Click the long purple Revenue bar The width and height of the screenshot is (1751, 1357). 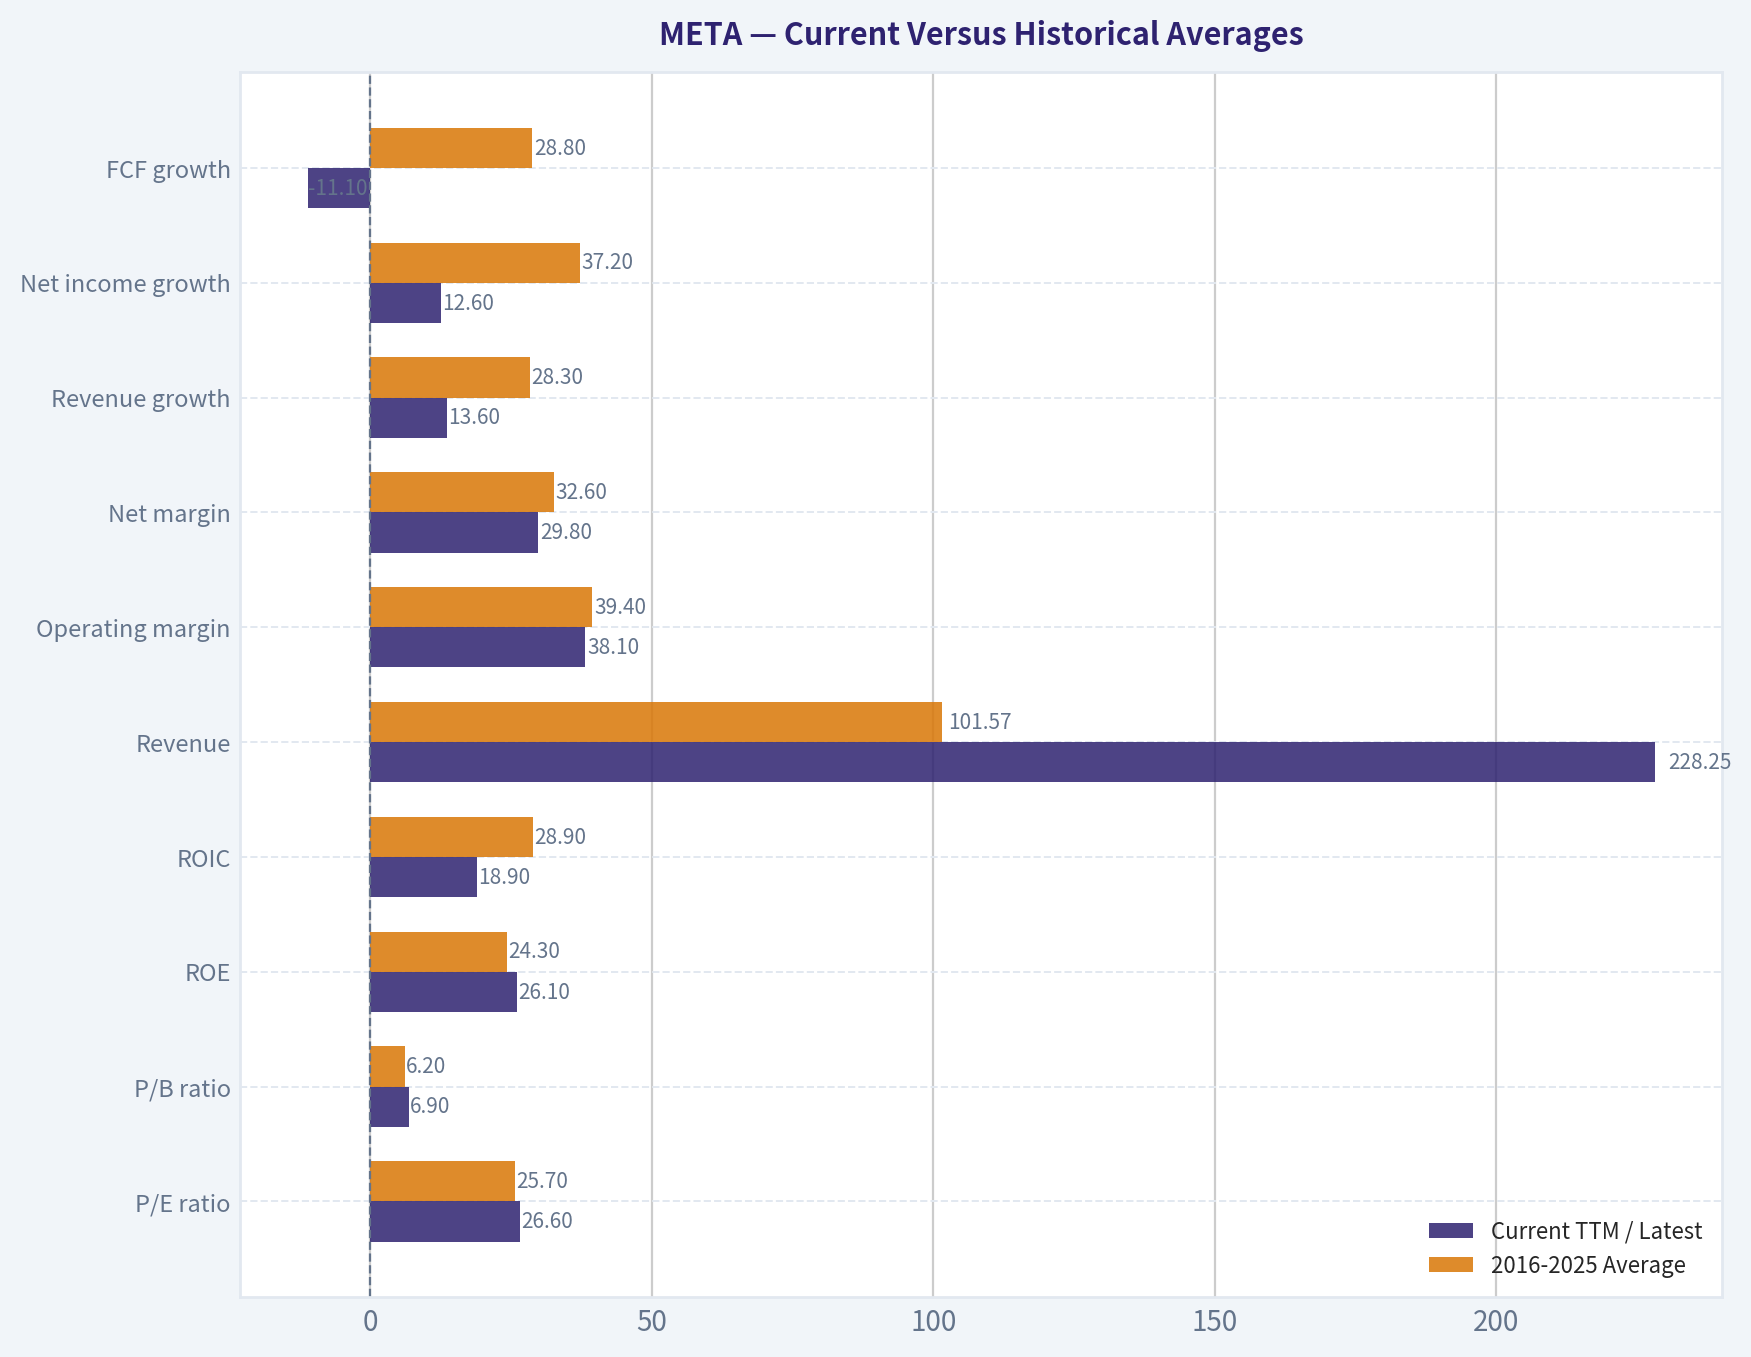(1012, 762)
